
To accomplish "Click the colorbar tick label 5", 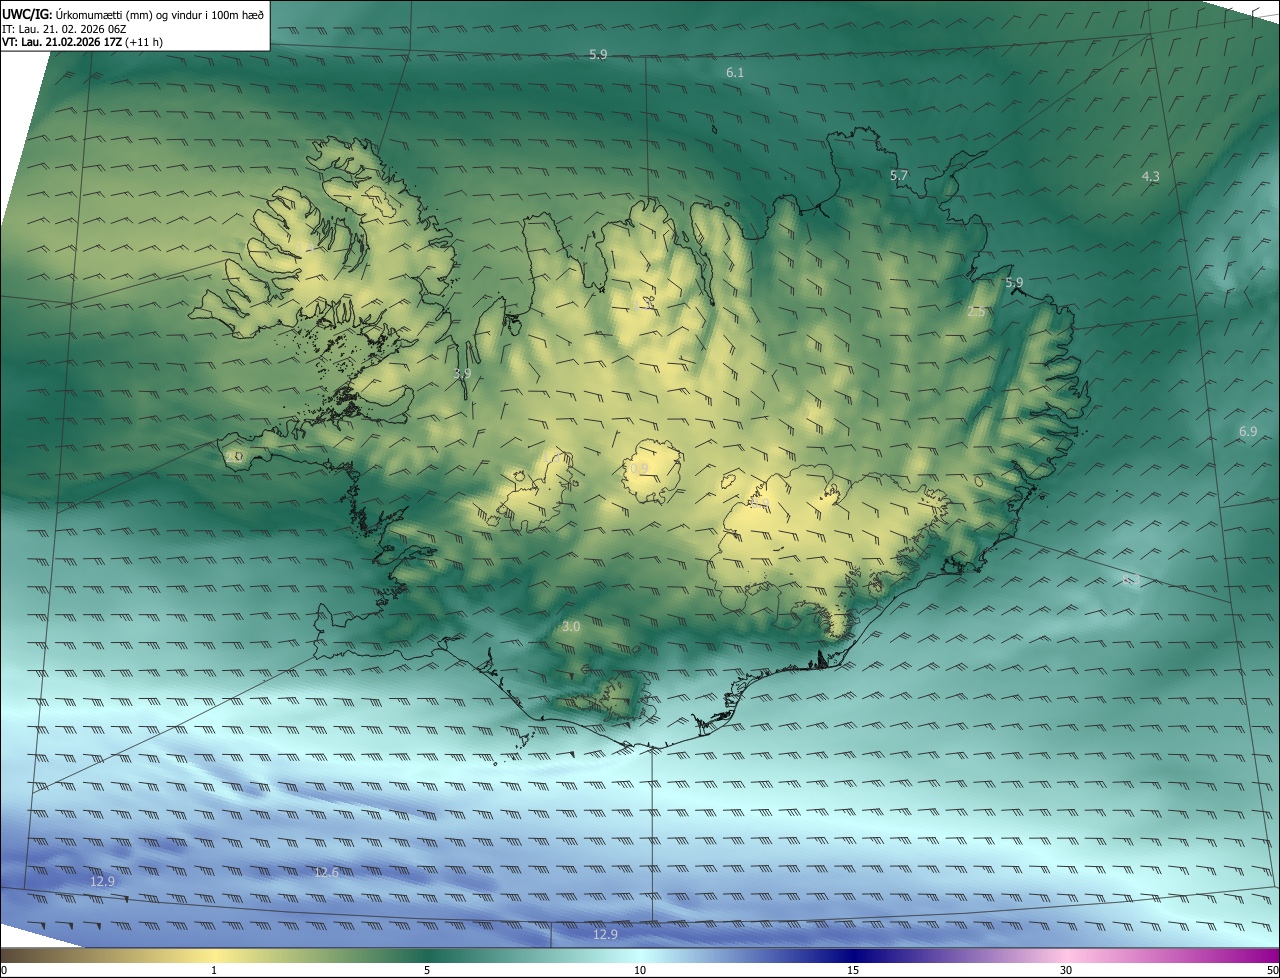I will coord(427,970).
